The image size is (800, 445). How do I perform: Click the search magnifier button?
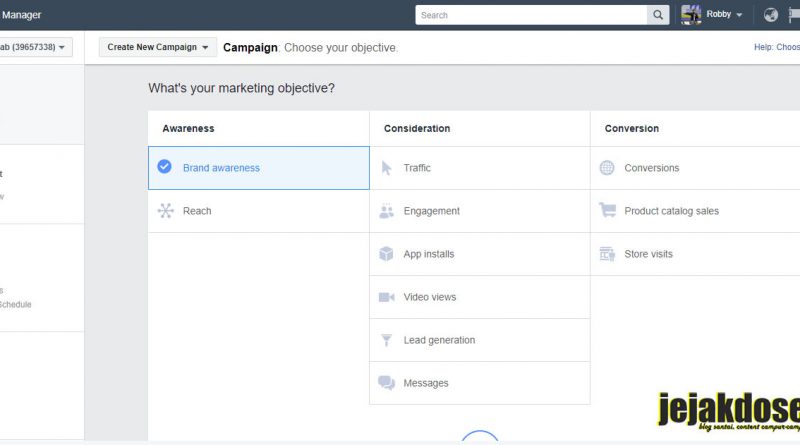pyautogui.click(x=658, y=15)
